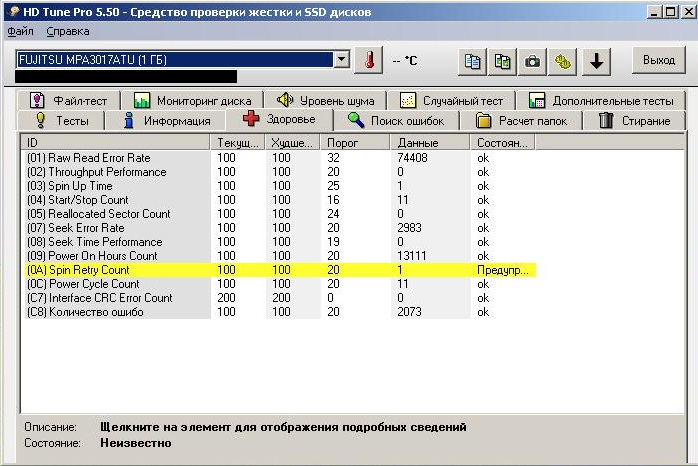
Task: Switch to the Случайный тест tab
Action: (451, 101)
